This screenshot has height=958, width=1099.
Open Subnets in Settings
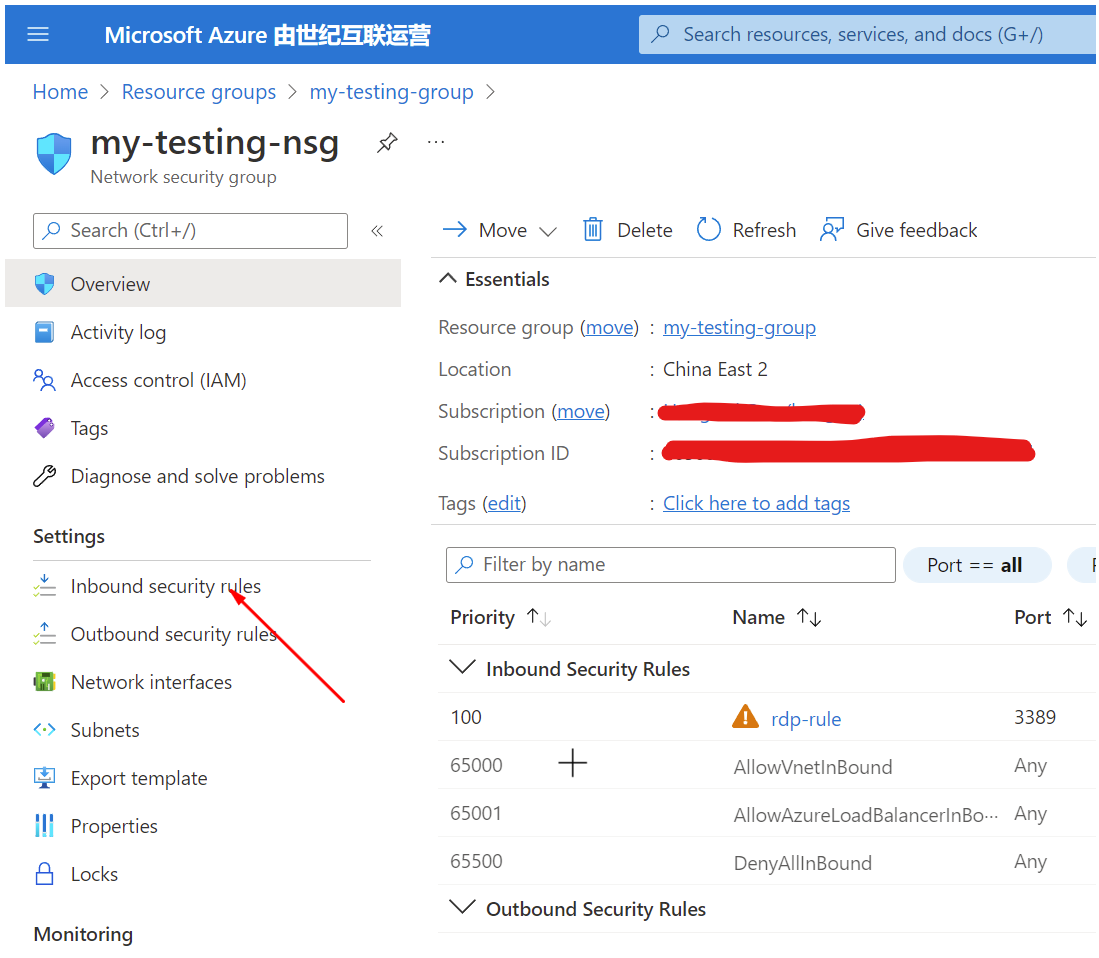(105, 730)
